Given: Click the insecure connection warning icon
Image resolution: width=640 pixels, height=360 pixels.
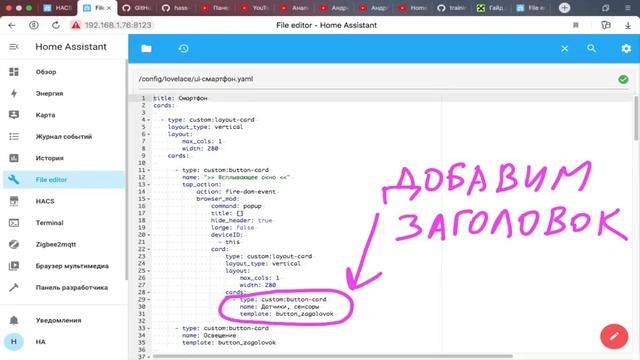Looking at the screenshot, I should pos(76,25).
